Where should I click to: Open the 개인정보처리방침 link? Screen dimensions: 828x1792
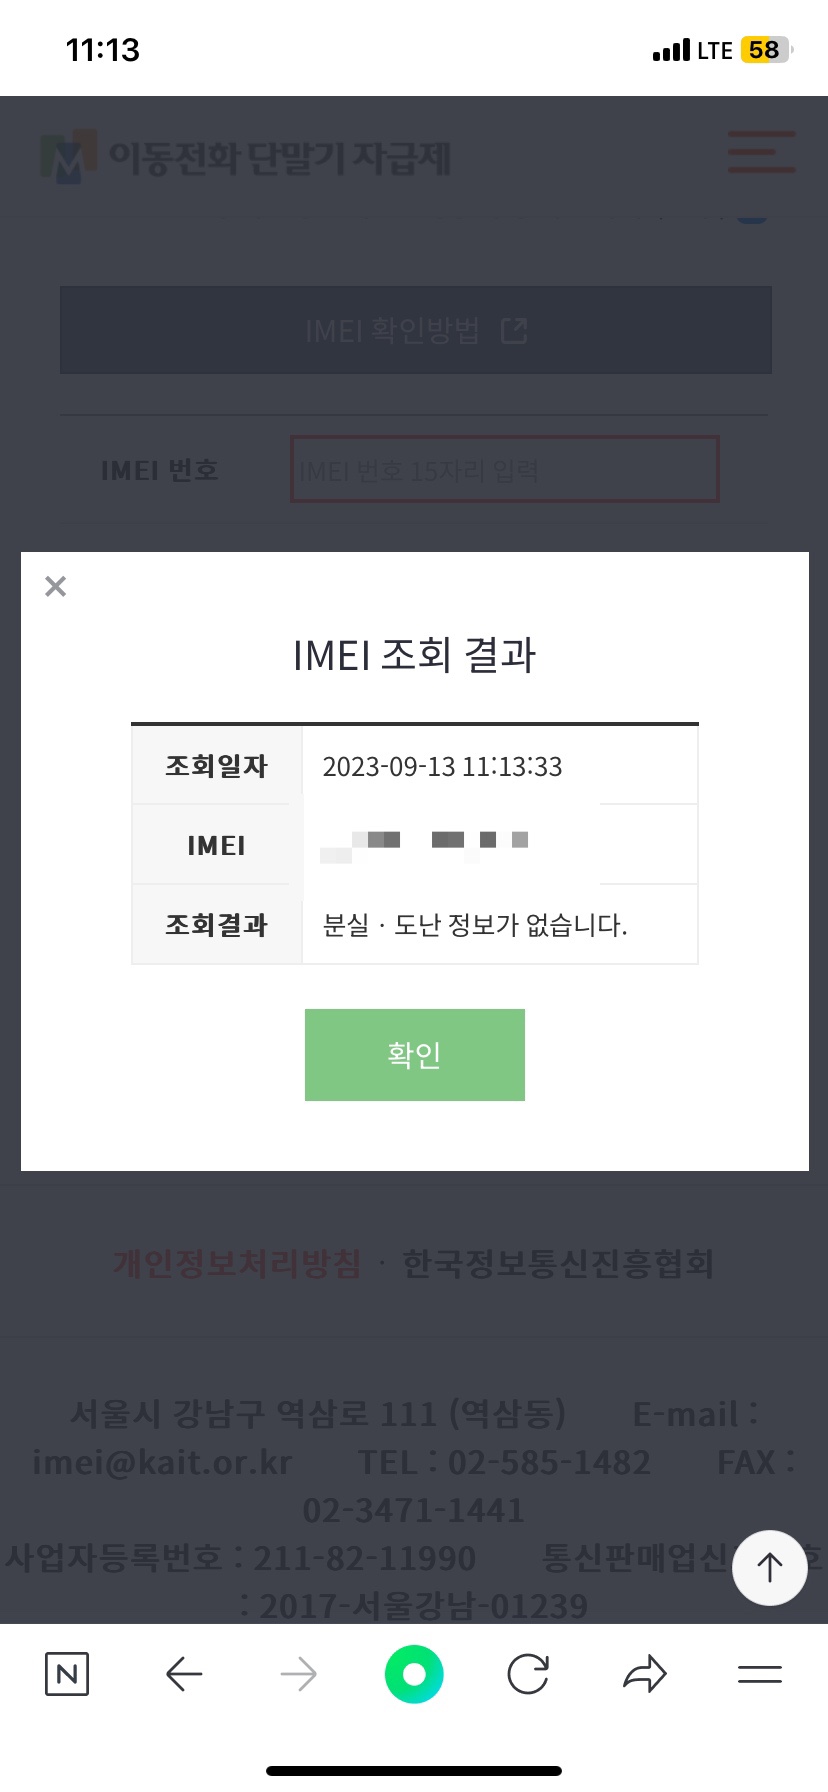(x=237, y=1264)
